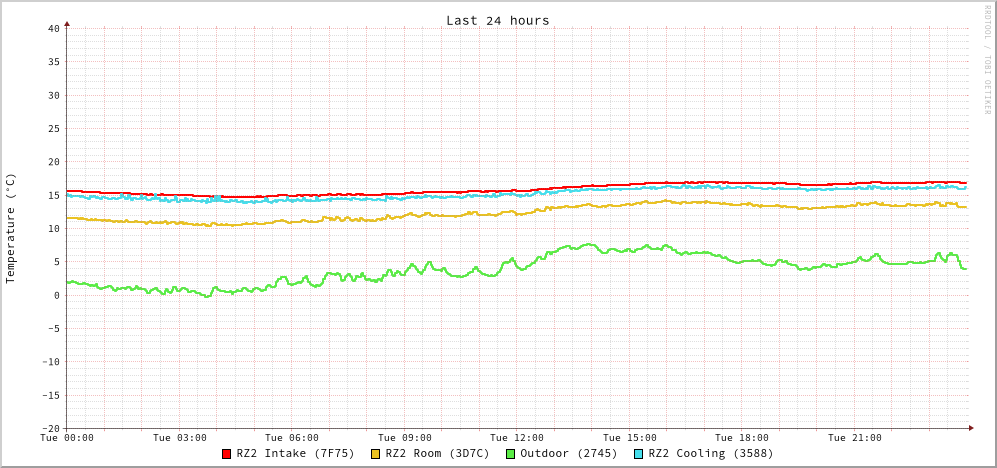The image size is (997, 468).
Task: Click the 'Temperature (°C)' y-axis label
Action: (x=11, y=228)
